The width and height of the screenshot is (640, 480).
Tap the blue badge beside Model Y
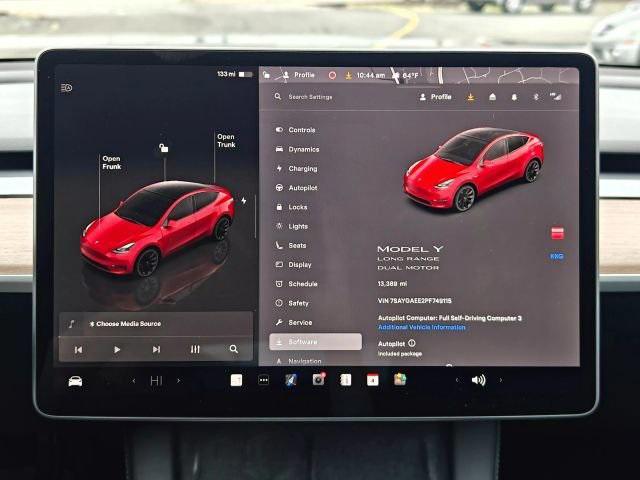(x=557, y=256)
